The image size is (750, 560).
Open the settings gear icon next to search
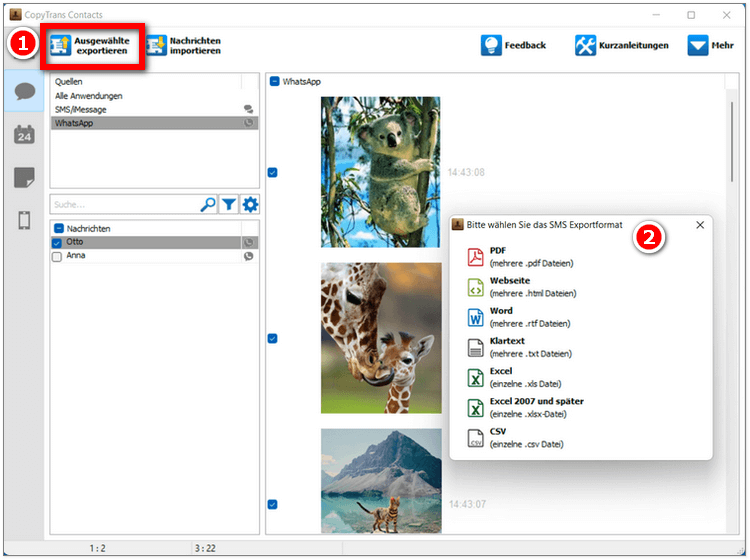[250, 205]
